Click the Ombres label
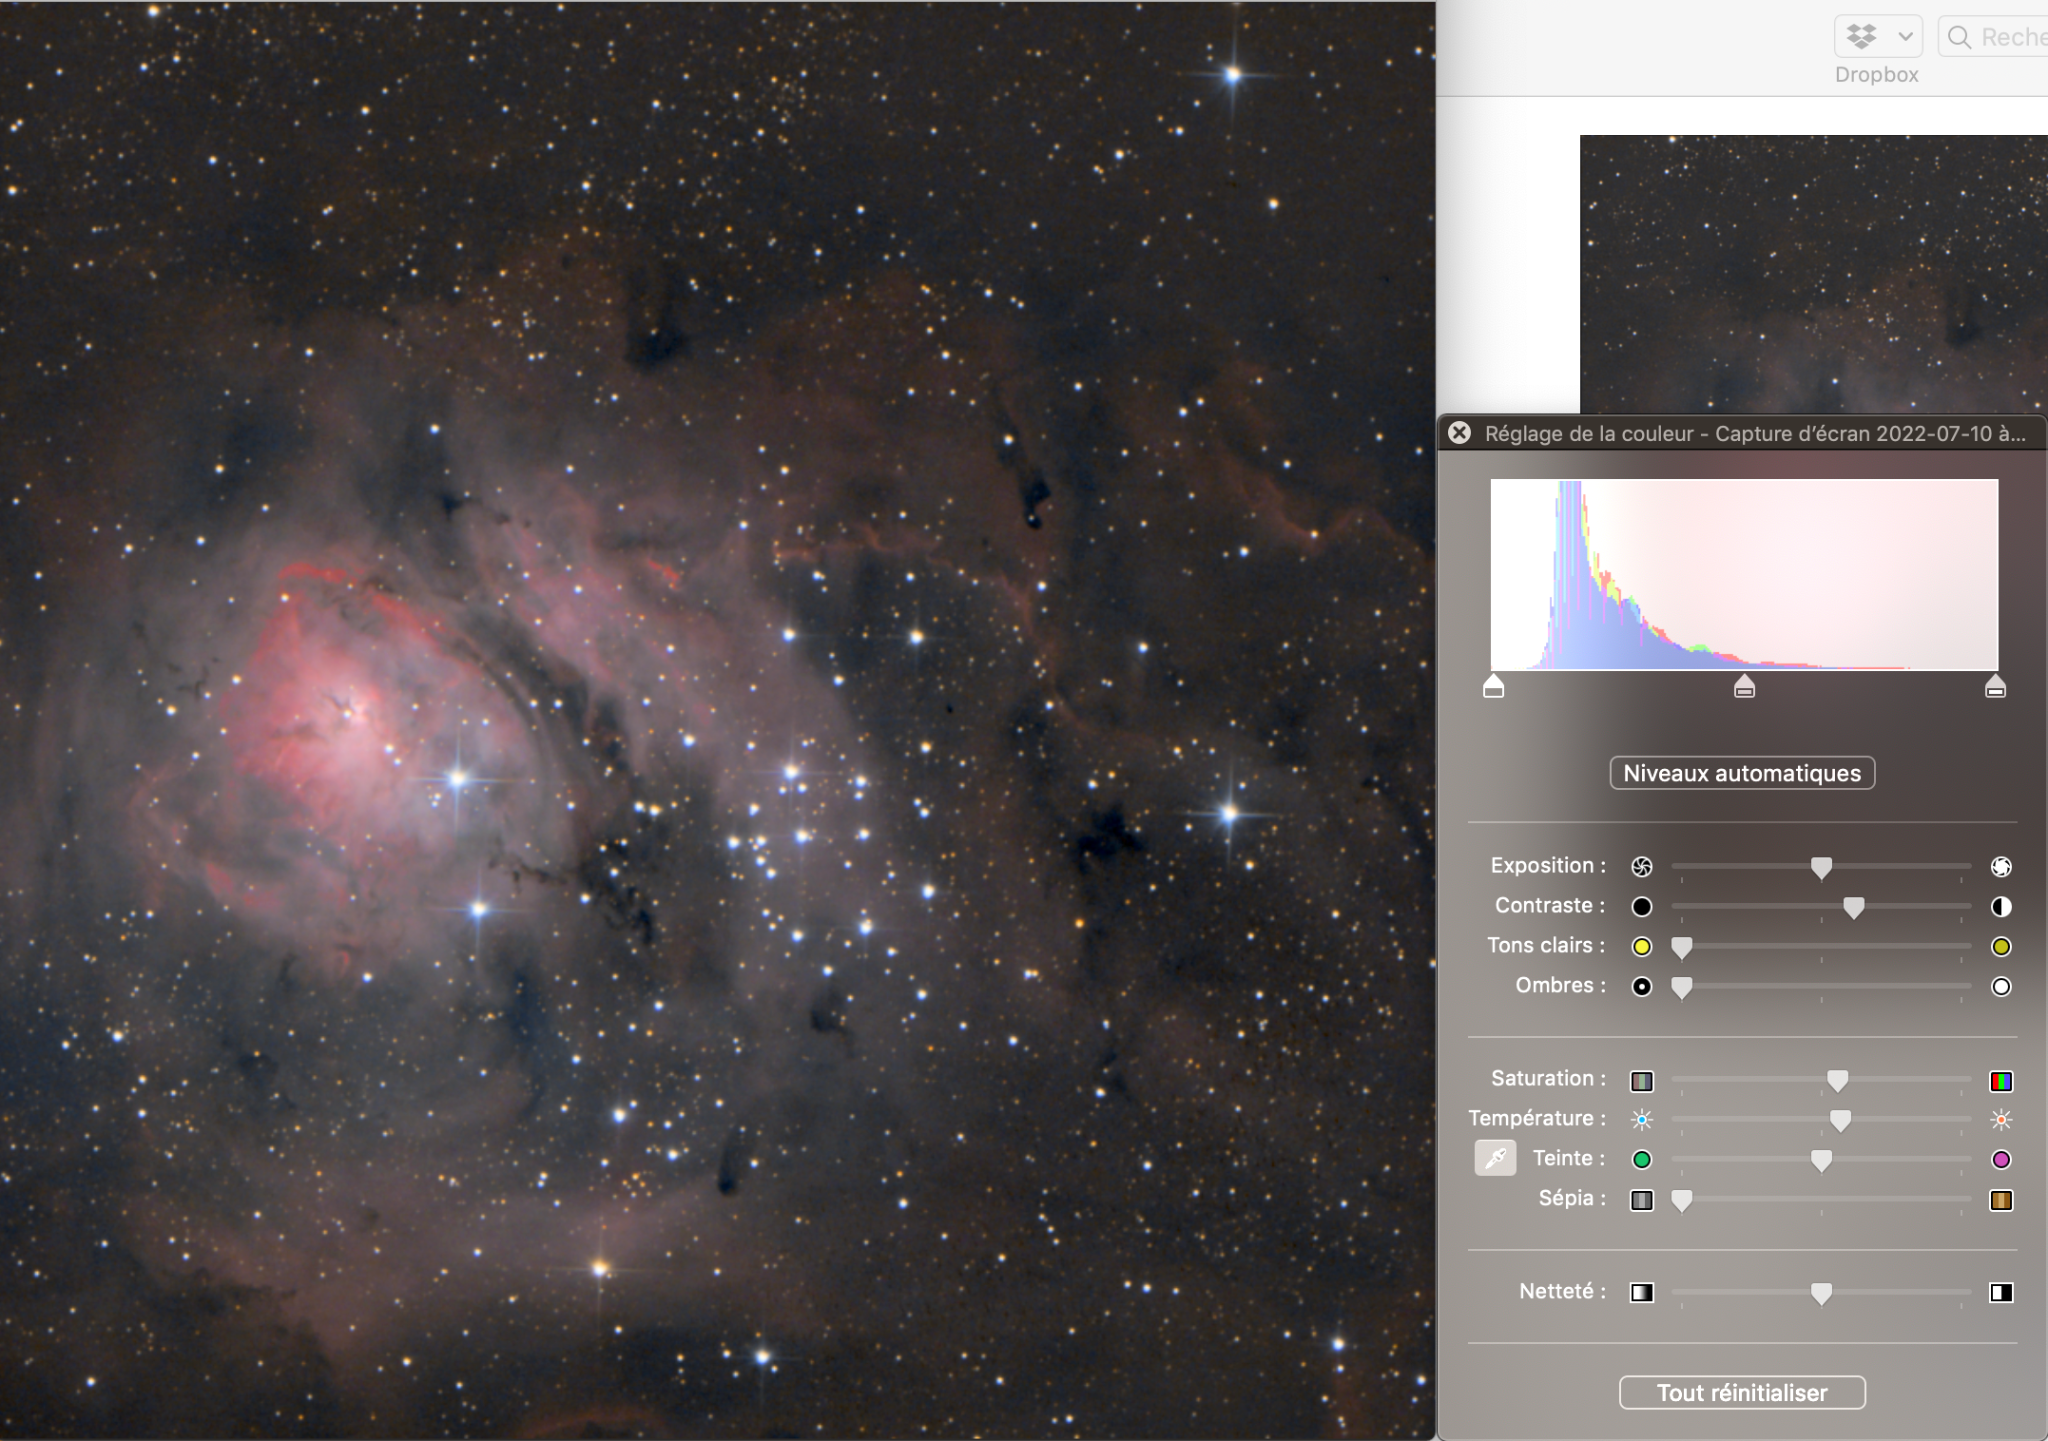 1561,986
